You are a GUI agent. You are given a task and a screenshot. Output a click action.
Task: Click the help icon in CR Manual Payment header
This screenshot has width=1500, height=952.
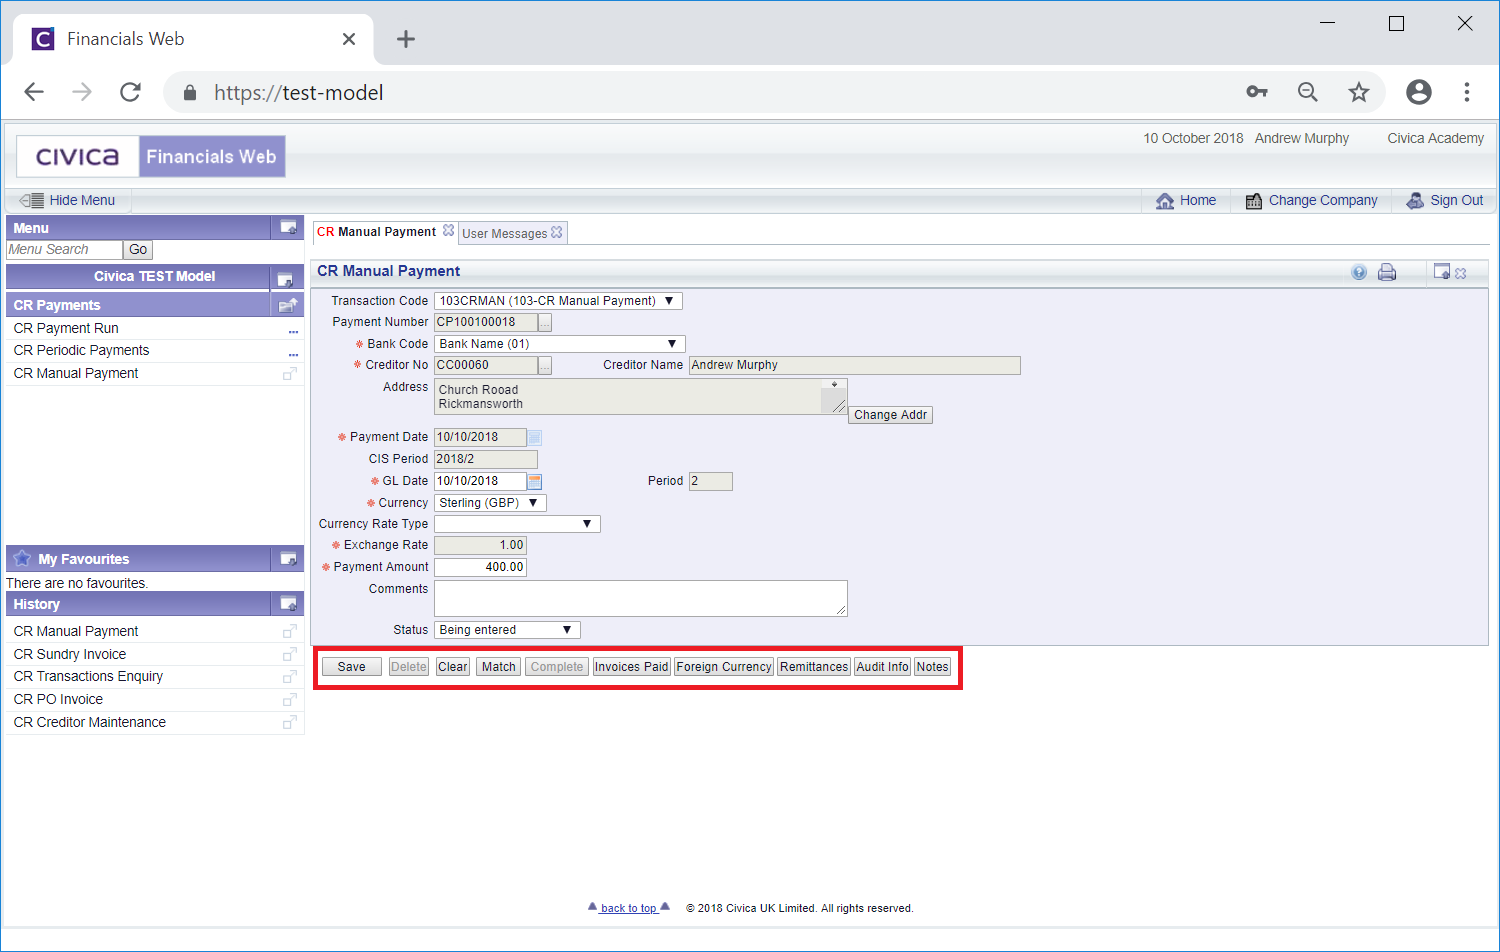pyautogui.click(x=1359, y=272)
